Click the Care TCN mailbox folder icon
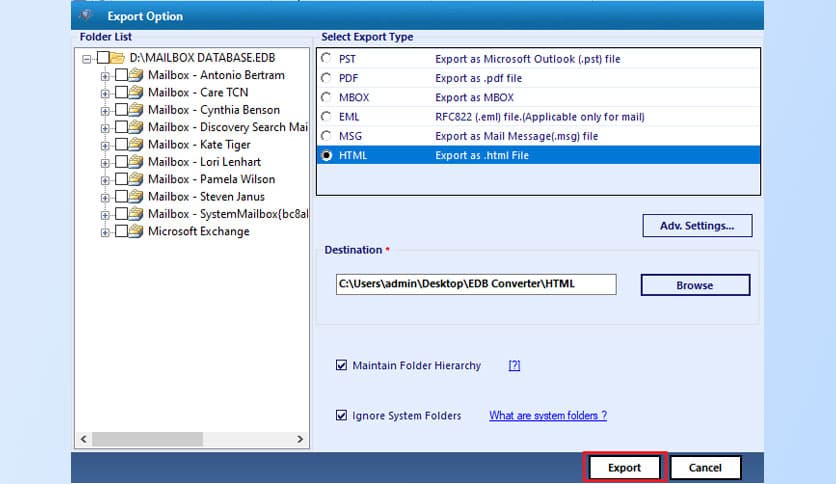 point(136,92)
